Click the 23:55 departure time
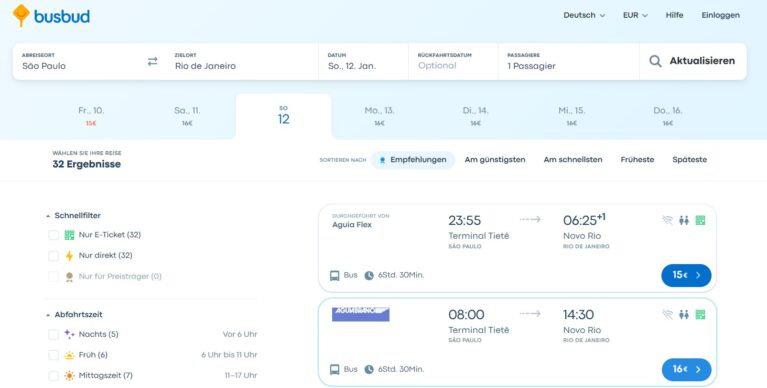767x388 pixels. (x=465, y=221)
